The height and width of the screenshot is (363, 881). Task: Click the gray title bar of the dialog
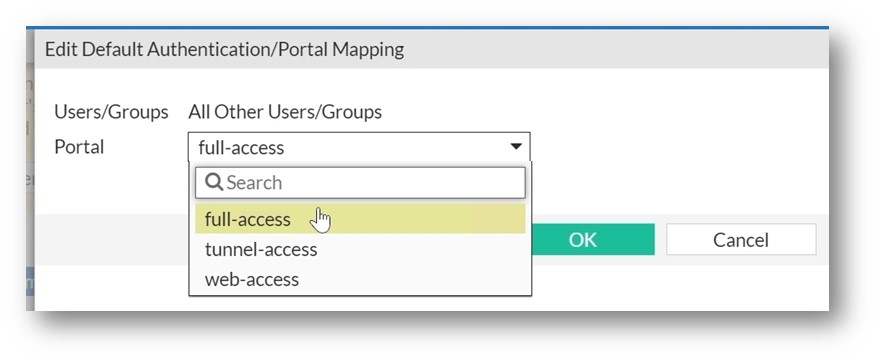[x=618, y=49]
